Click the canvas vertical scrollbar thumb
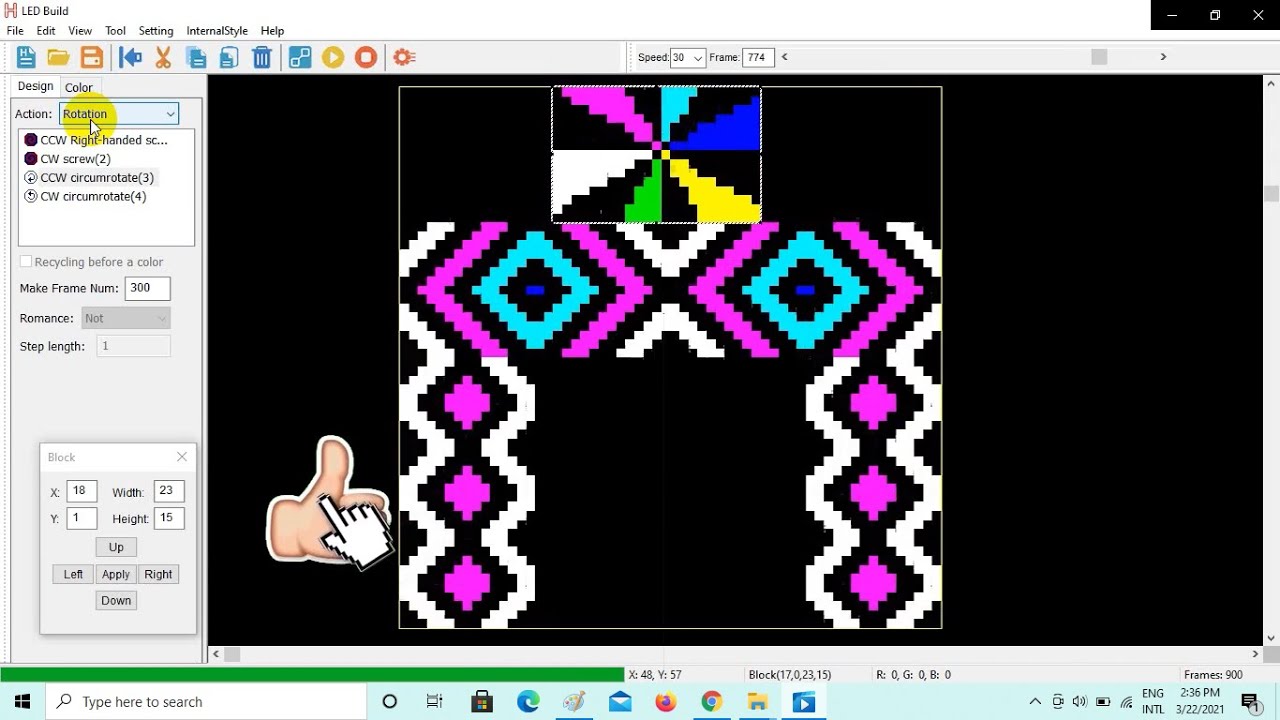Image resolution: width=1280 pixels, height=720 pixels. (x=1271, y=193)
